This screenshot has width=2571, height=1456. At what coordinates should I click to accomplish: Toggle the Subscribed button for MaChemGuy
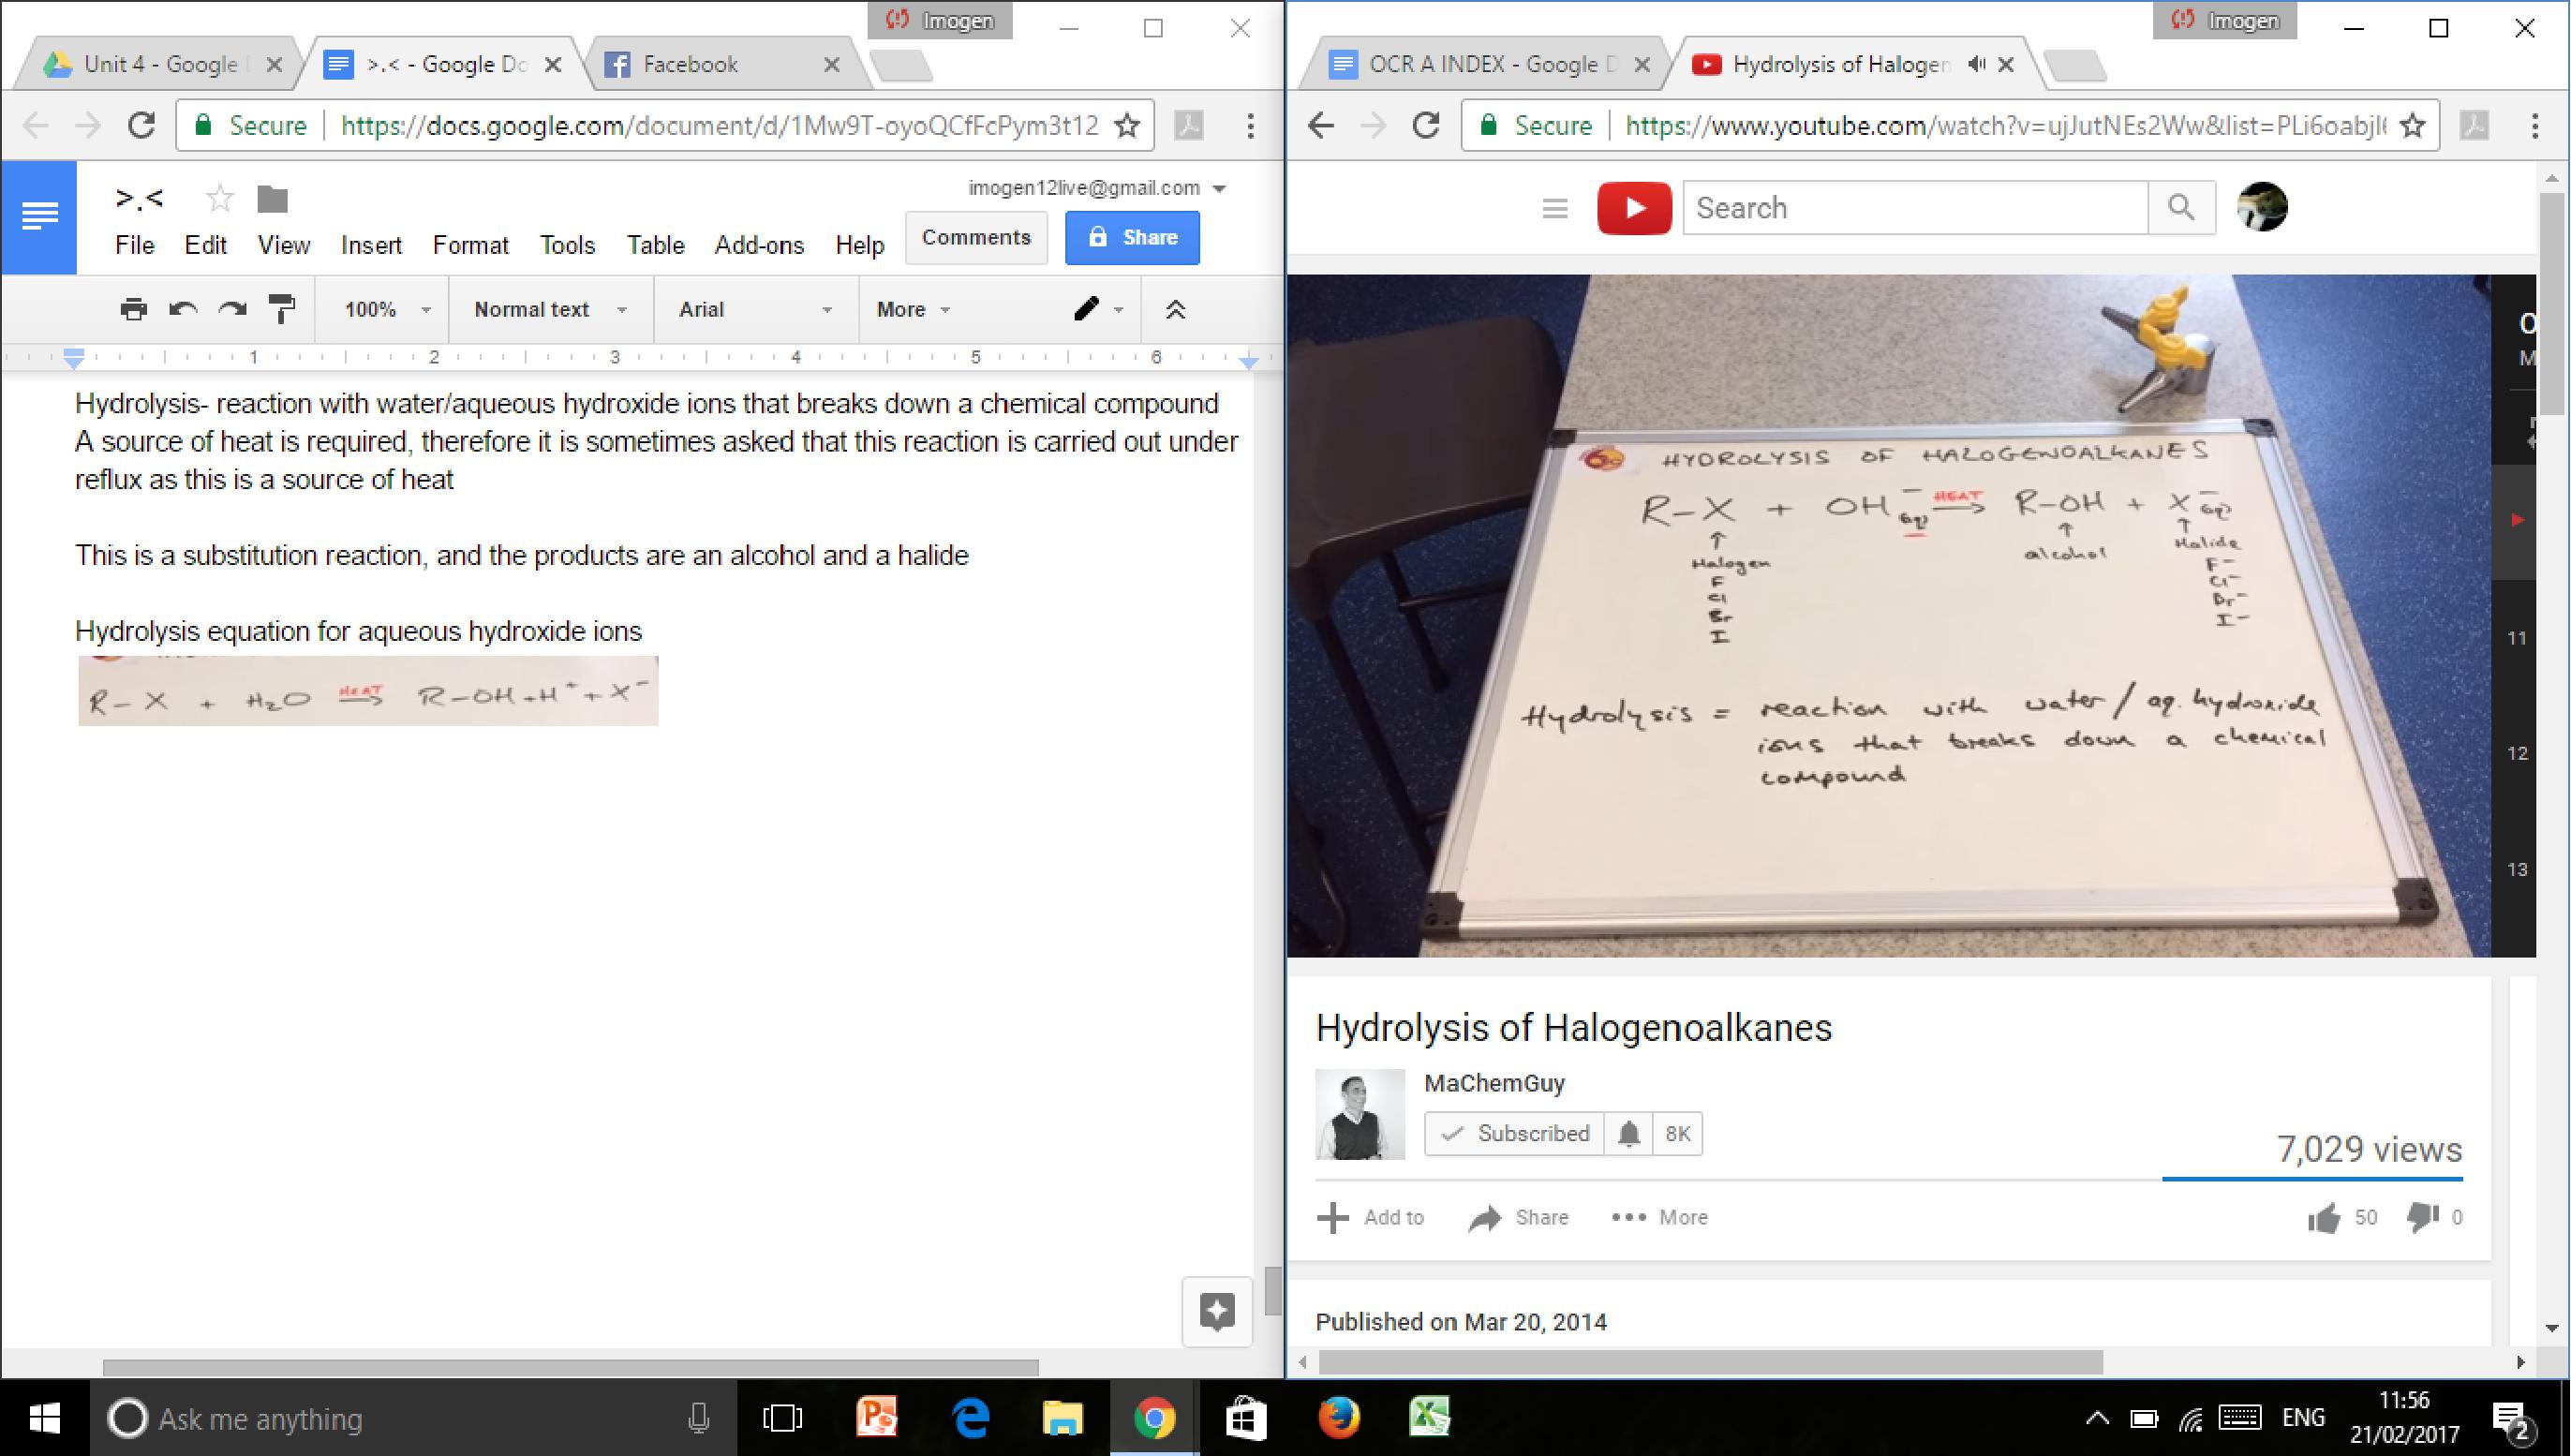coord(1515,1133)
